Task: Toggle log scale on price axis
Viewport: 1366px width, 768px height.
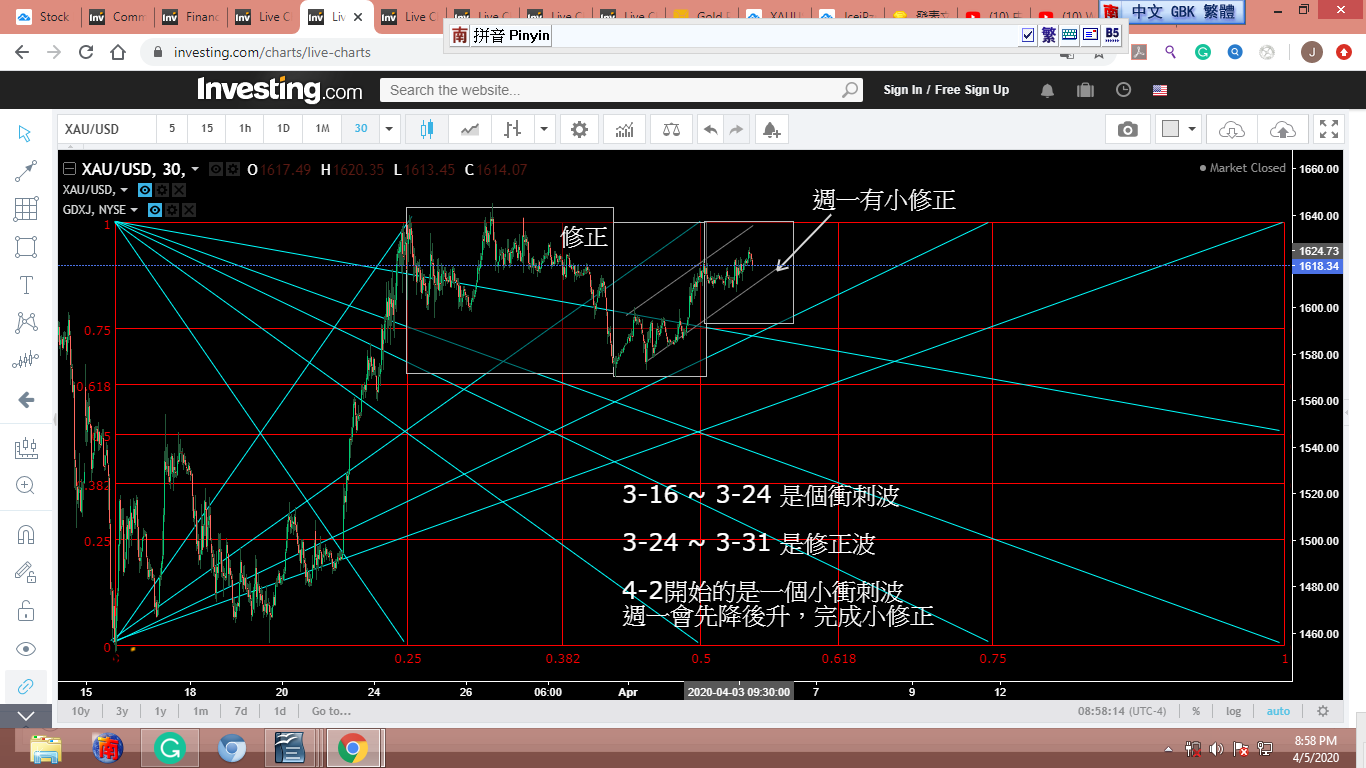Action: (1233, 711)
